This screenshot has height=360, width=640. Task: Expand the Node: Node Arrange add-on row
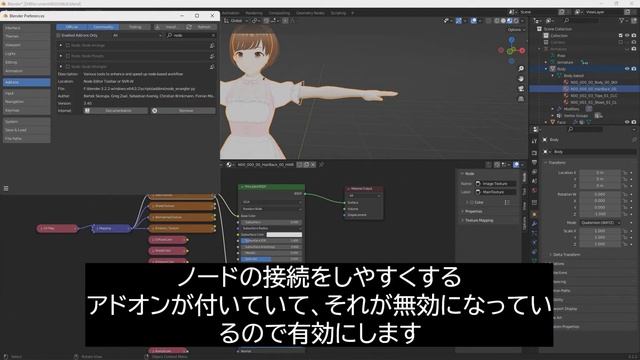61,45
